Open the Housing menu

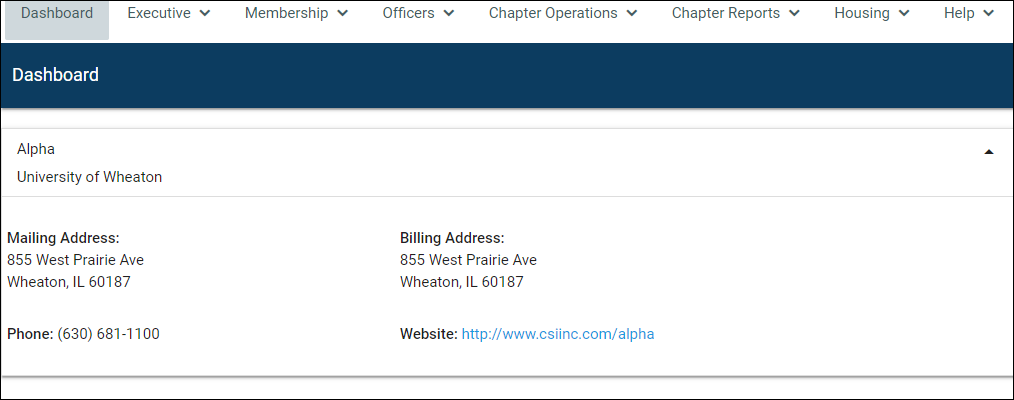[x=862, y=14]
